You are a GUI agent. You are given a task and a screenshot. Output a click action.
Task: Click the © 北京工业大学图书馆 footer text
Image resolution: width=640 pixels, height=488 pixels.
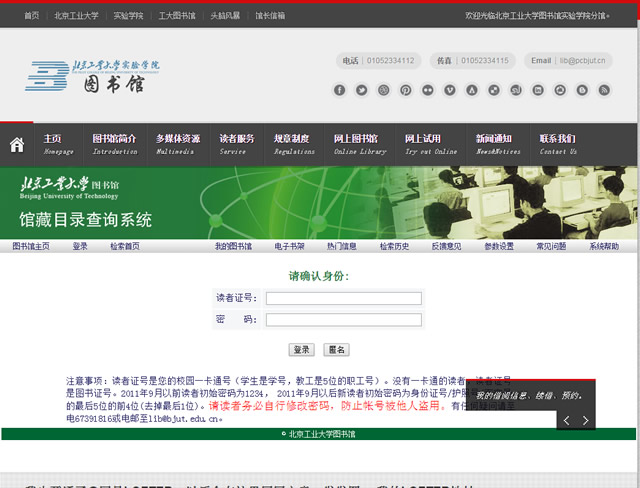[x=318, y=434]
